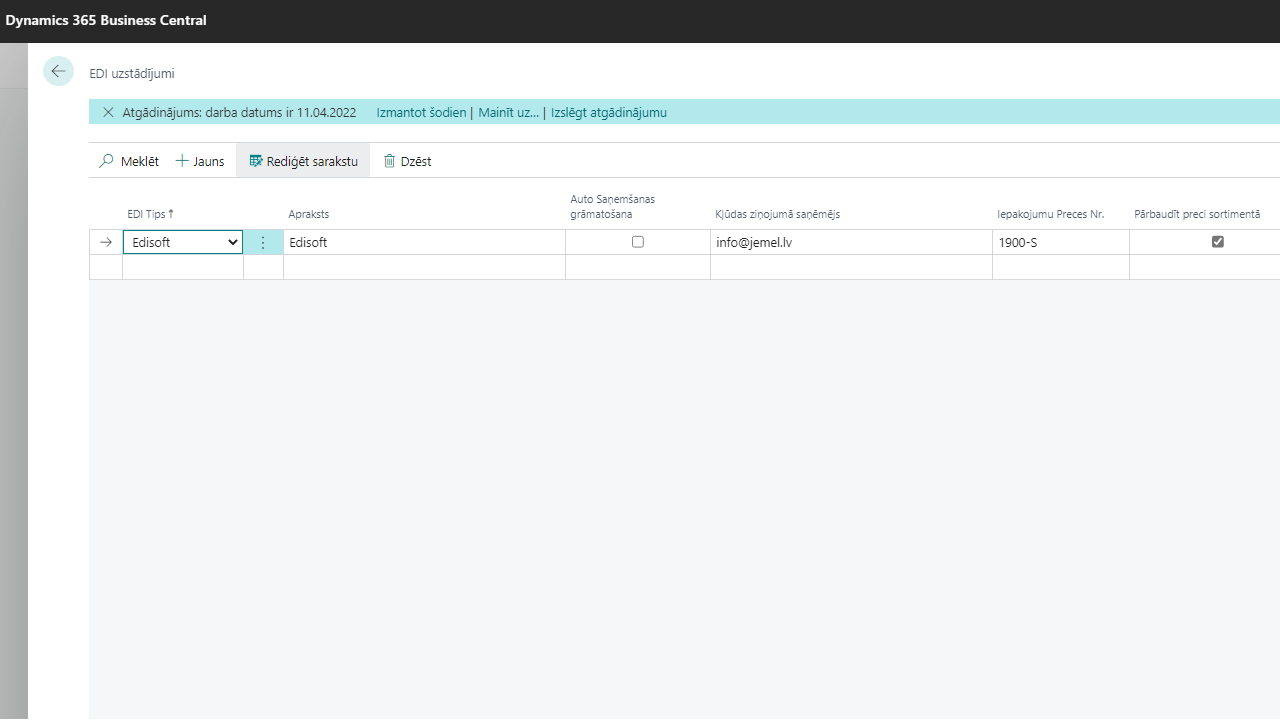Enable Auto Saņemšanas grāmatošana checkbox
This screenshot has height=720, width=1280.
(638, 242)
